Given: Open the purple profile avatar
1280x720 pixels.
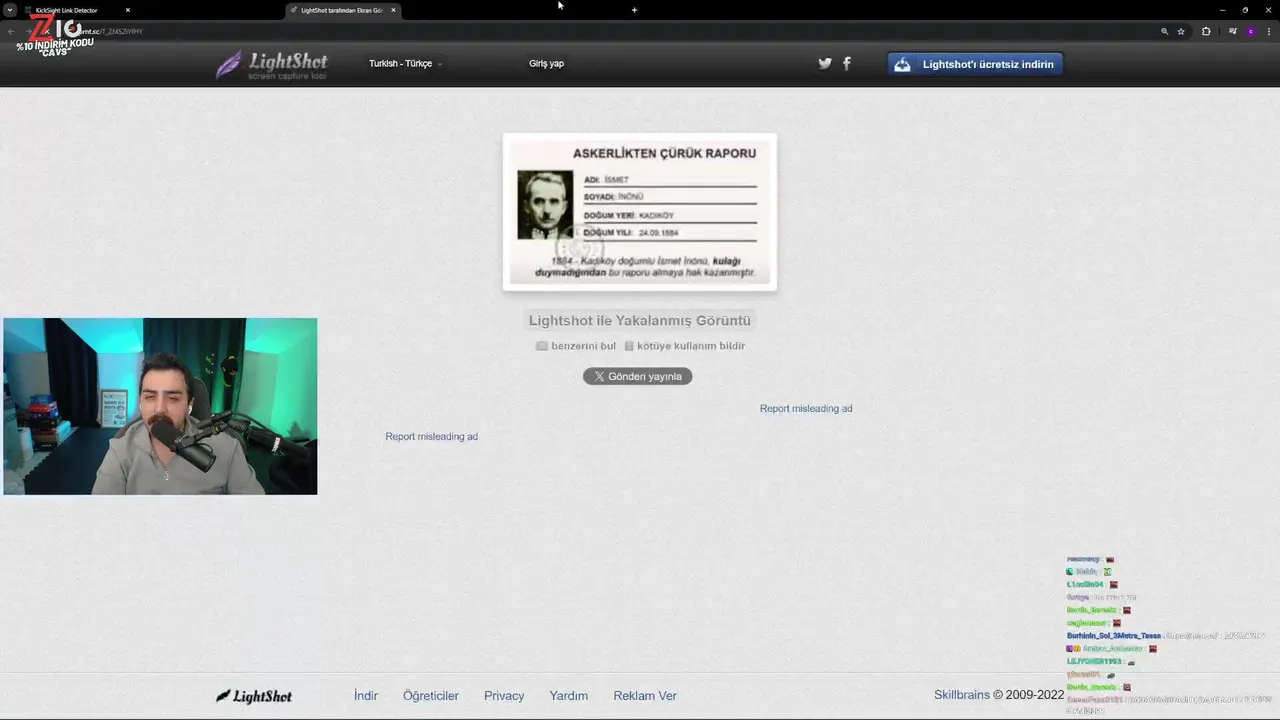Looking at the screenshot, I should (x=1250, y=31).
